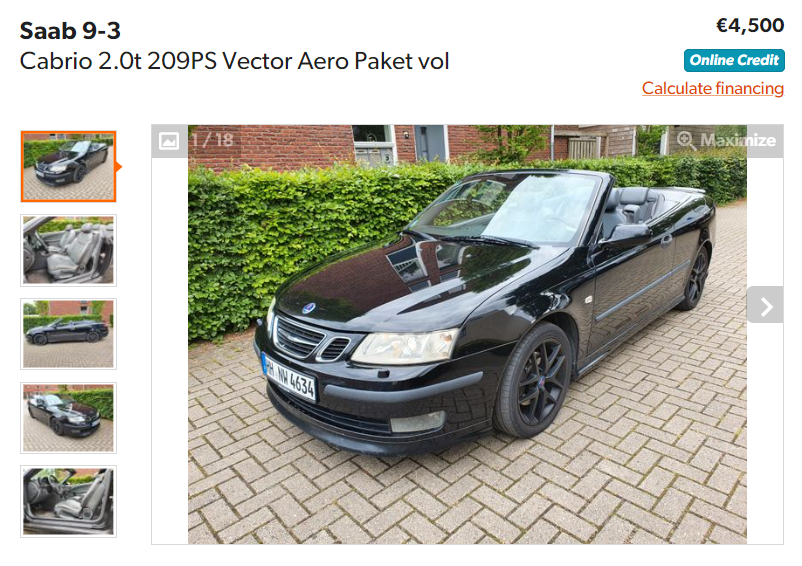Click the black front wheel in the photo
The image size is (802, 566).
click(534, 379)
